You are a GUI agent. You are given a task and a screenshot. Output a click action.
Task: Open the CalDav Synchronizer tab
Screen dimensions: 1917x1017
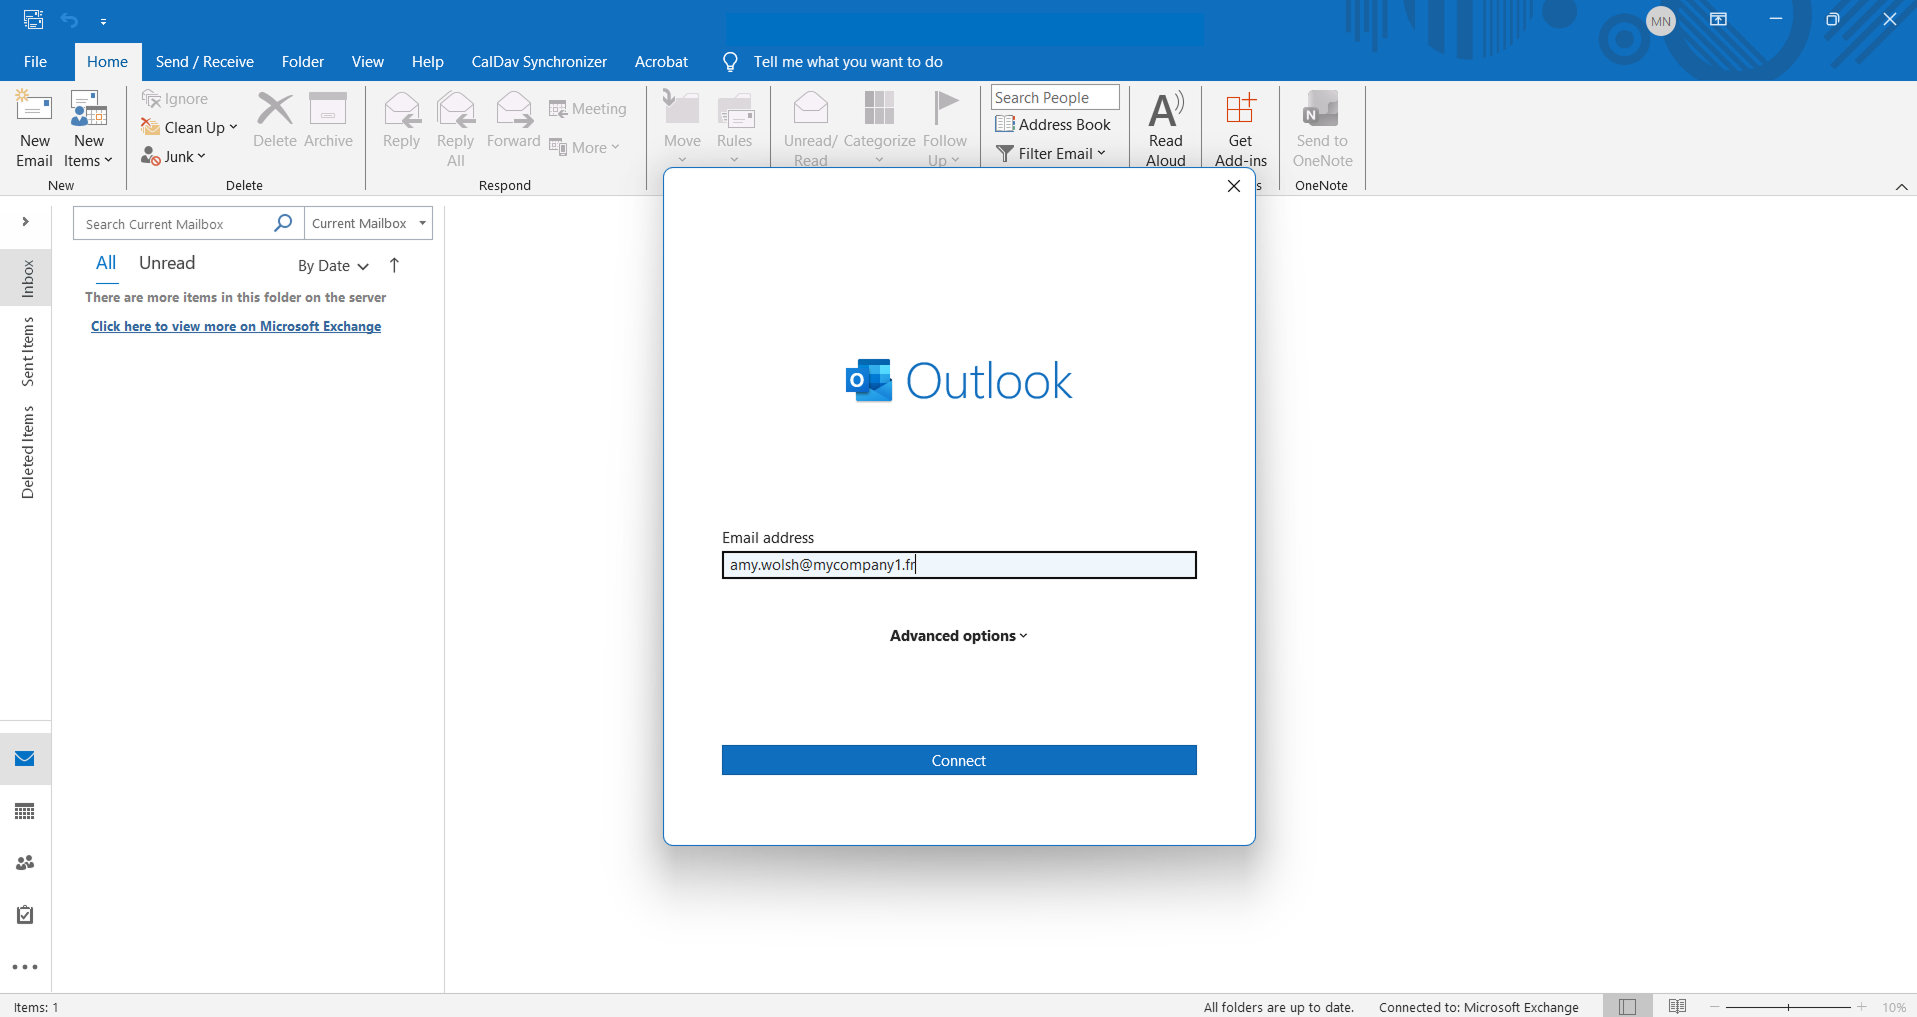(539, 62)
